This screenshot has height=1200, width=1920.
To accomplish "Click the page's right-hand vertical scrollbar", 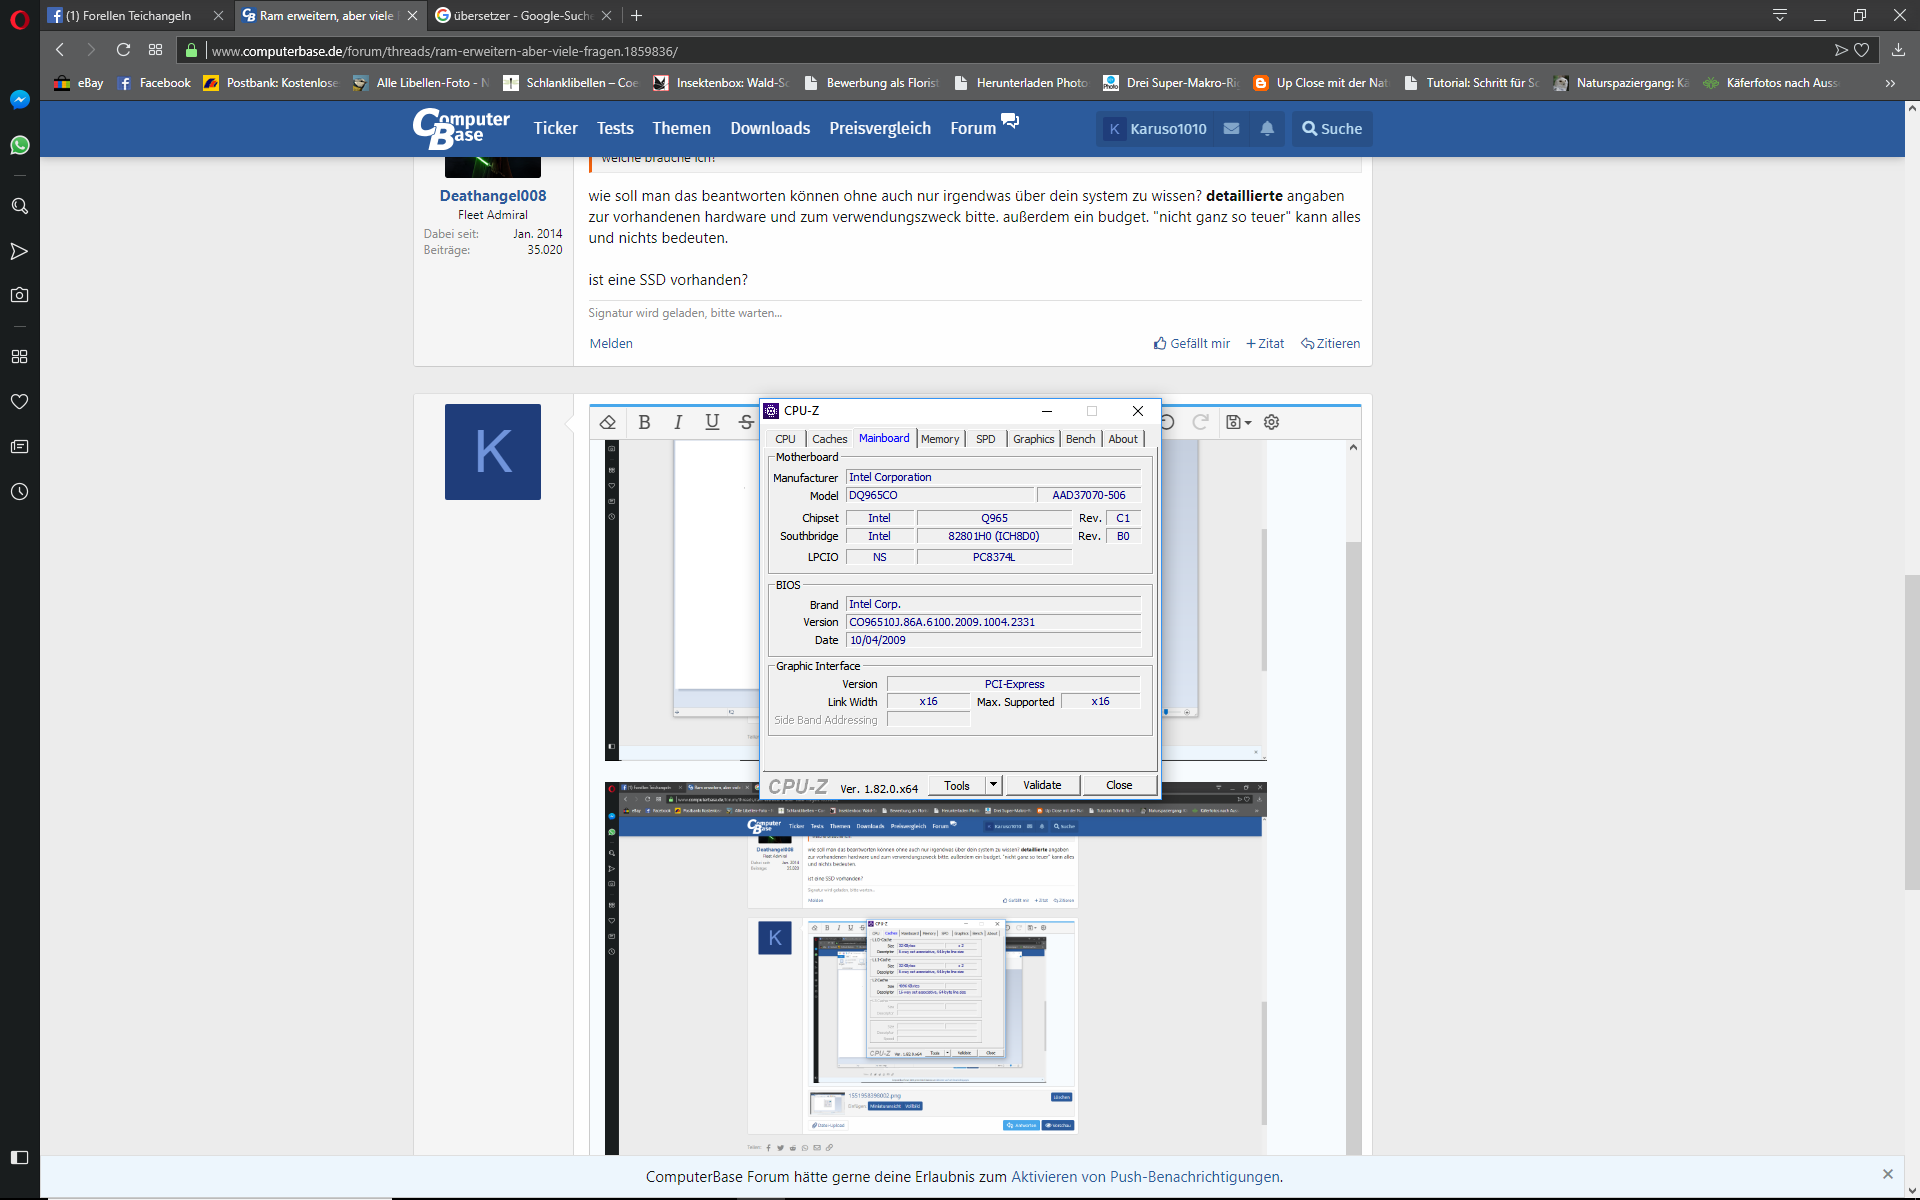I will pos(1911,730).
